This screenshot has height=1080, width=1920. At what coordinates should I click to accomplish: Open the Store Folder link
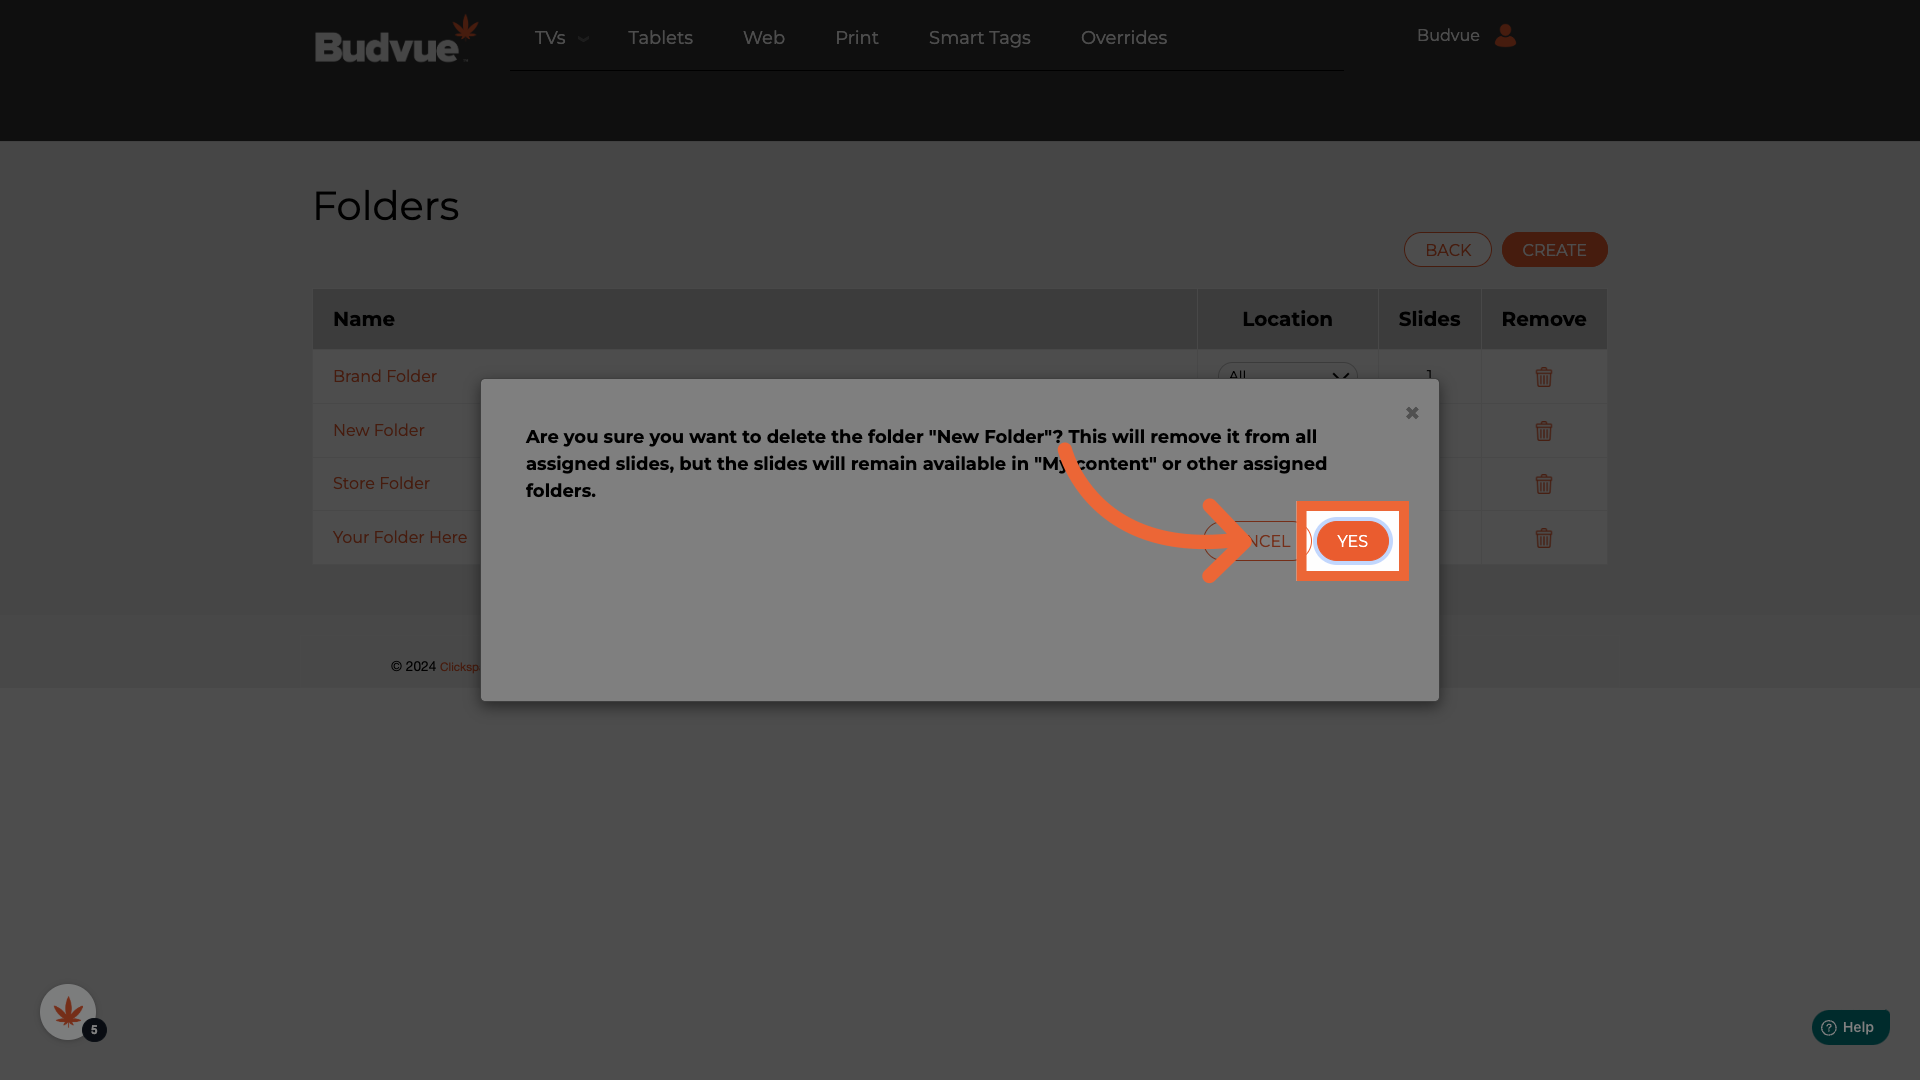coord(381,484)
